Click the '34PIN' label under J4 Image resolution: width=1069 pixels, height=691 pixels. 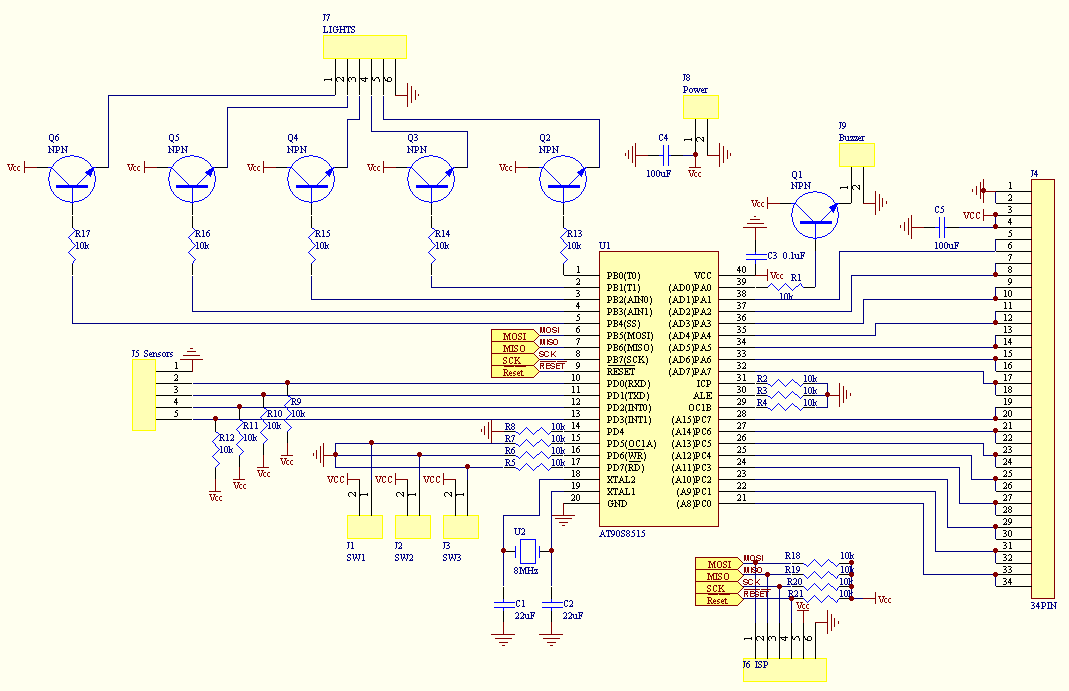point(1043,605)
